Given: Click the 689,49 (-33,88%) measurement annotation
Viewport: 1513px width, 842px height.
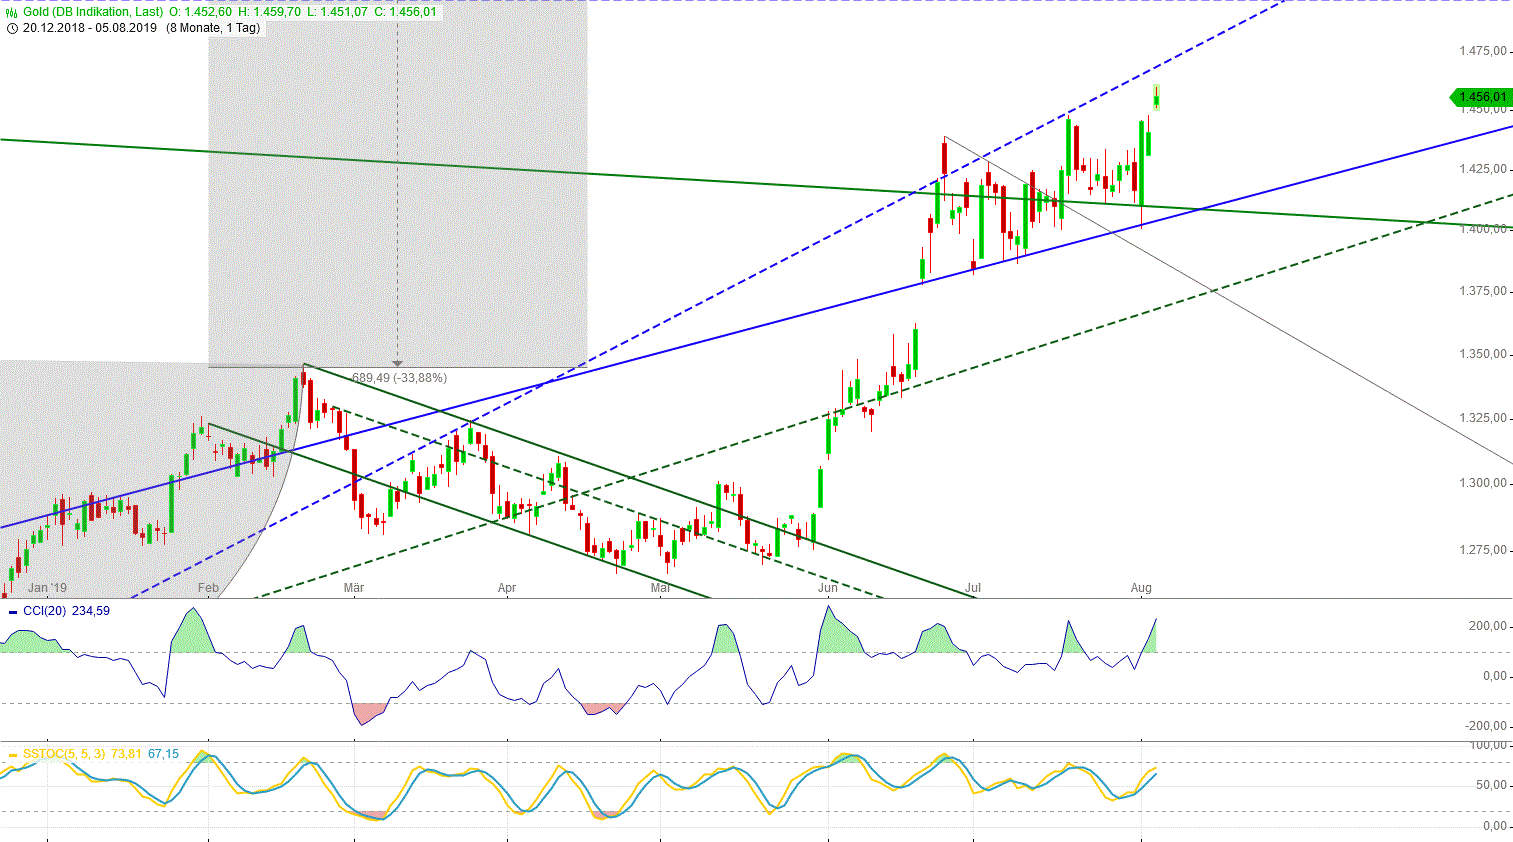Looking at the screenshot, I should 398,378.
